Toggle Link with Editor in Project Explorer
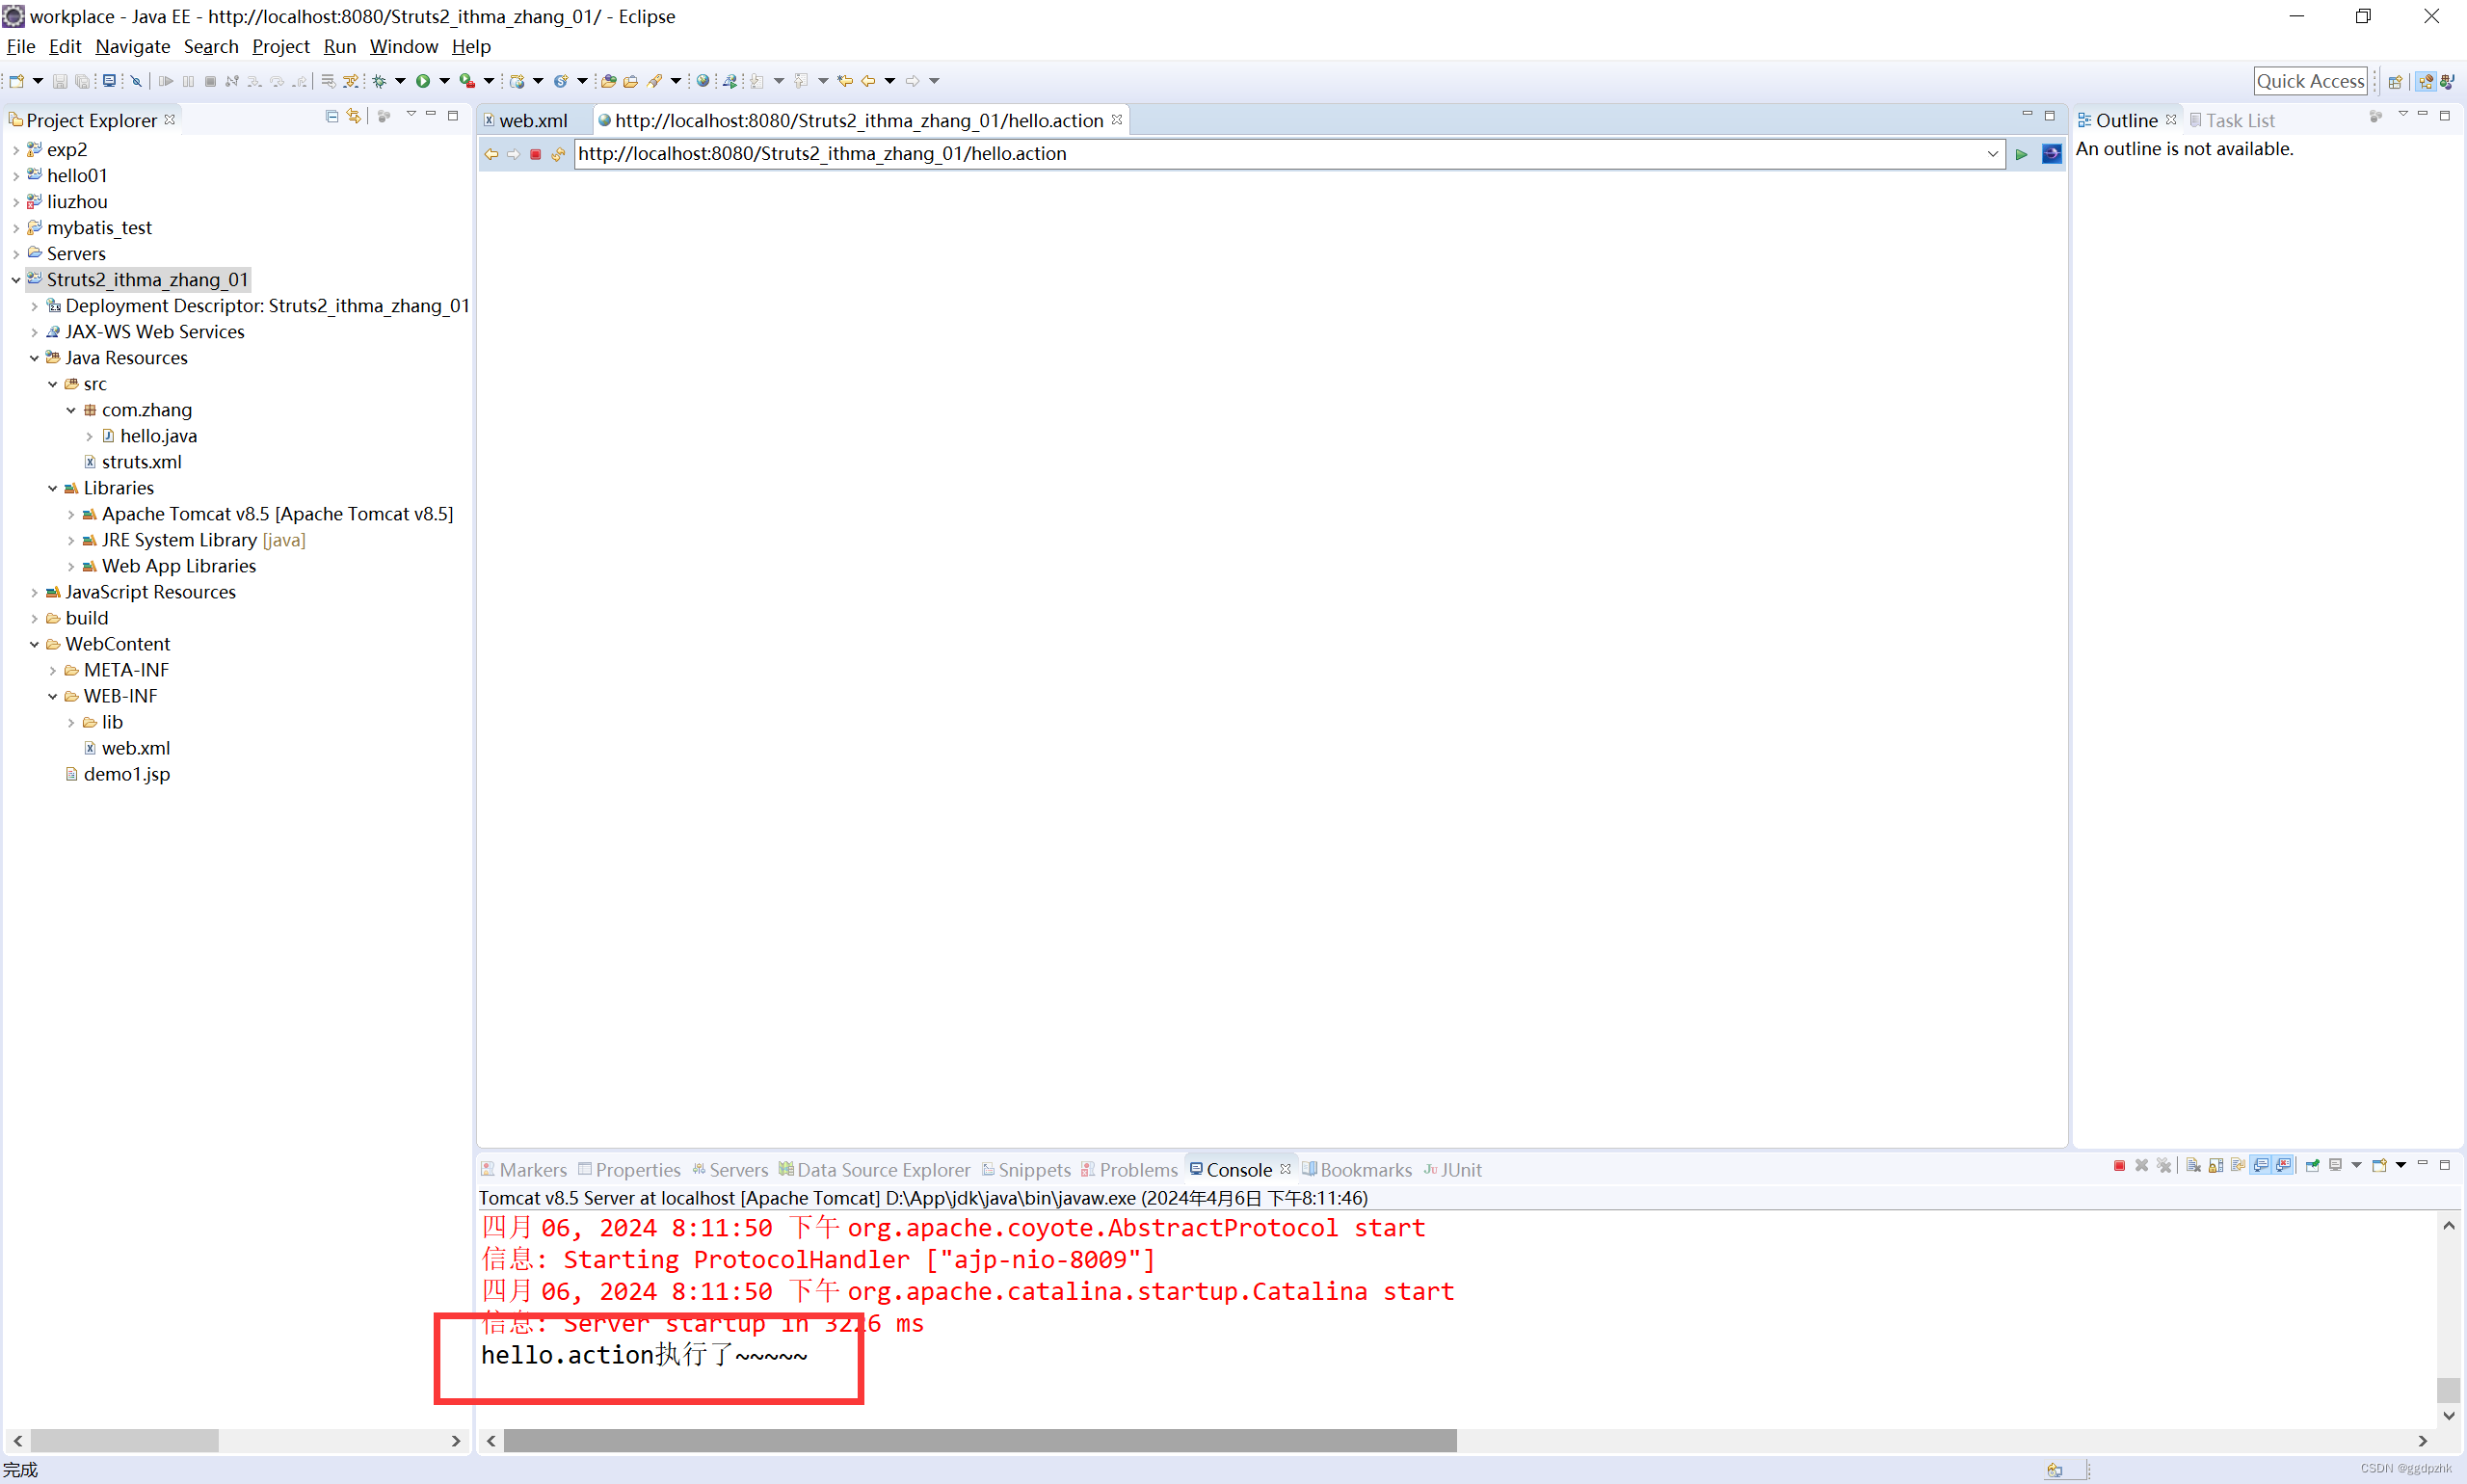2467x1484 pixels. pyautogui.click(x=354, y=117)
